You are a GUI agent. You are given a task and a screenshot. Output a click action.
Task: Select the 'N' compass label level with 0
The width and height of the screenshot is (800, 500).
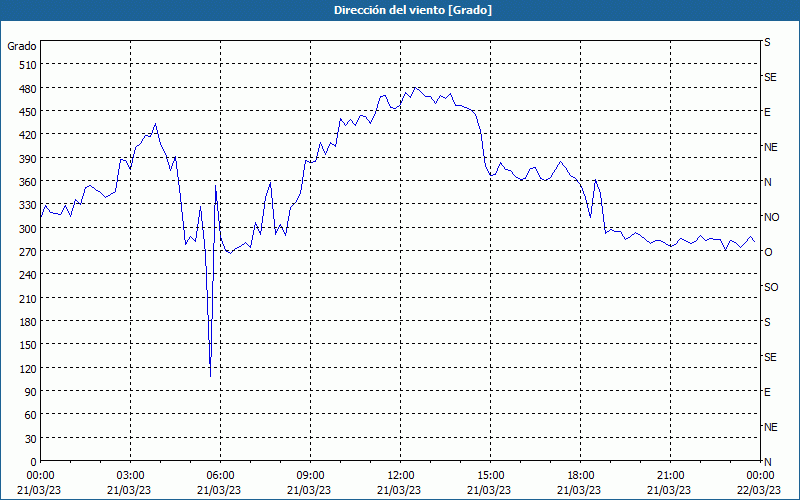coord(768,462)
